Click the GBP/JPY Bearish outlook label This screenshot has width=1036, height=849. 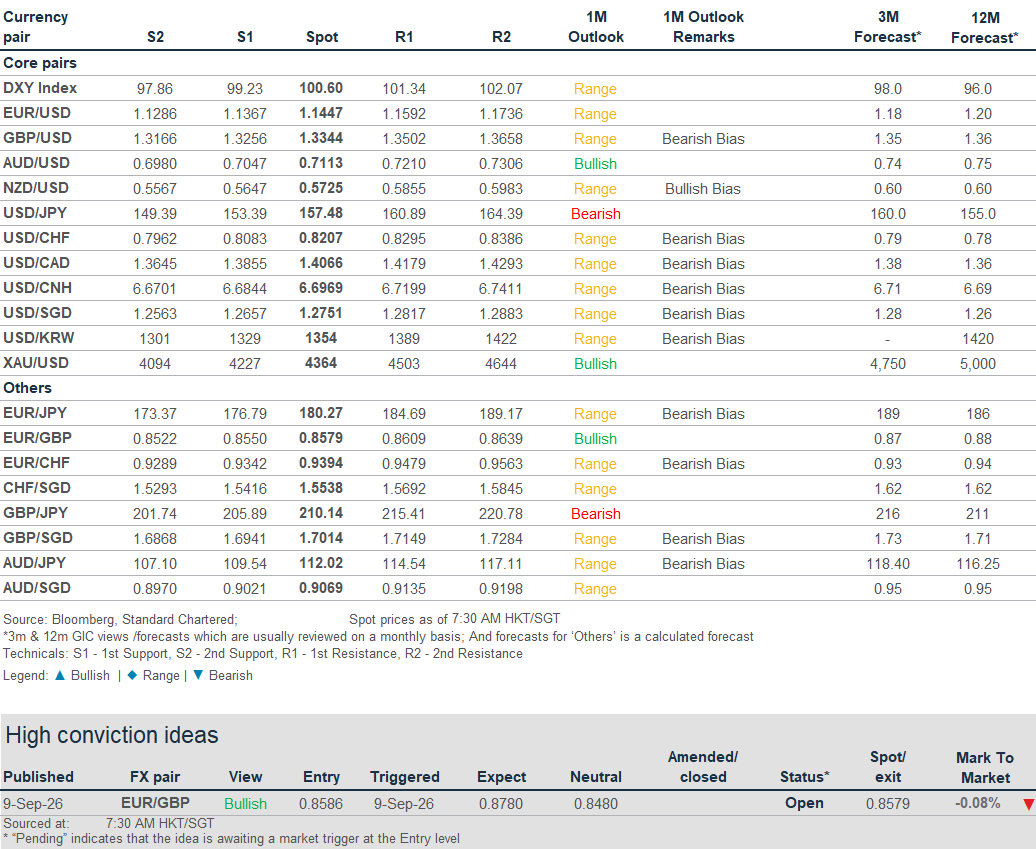click(595, 514)
